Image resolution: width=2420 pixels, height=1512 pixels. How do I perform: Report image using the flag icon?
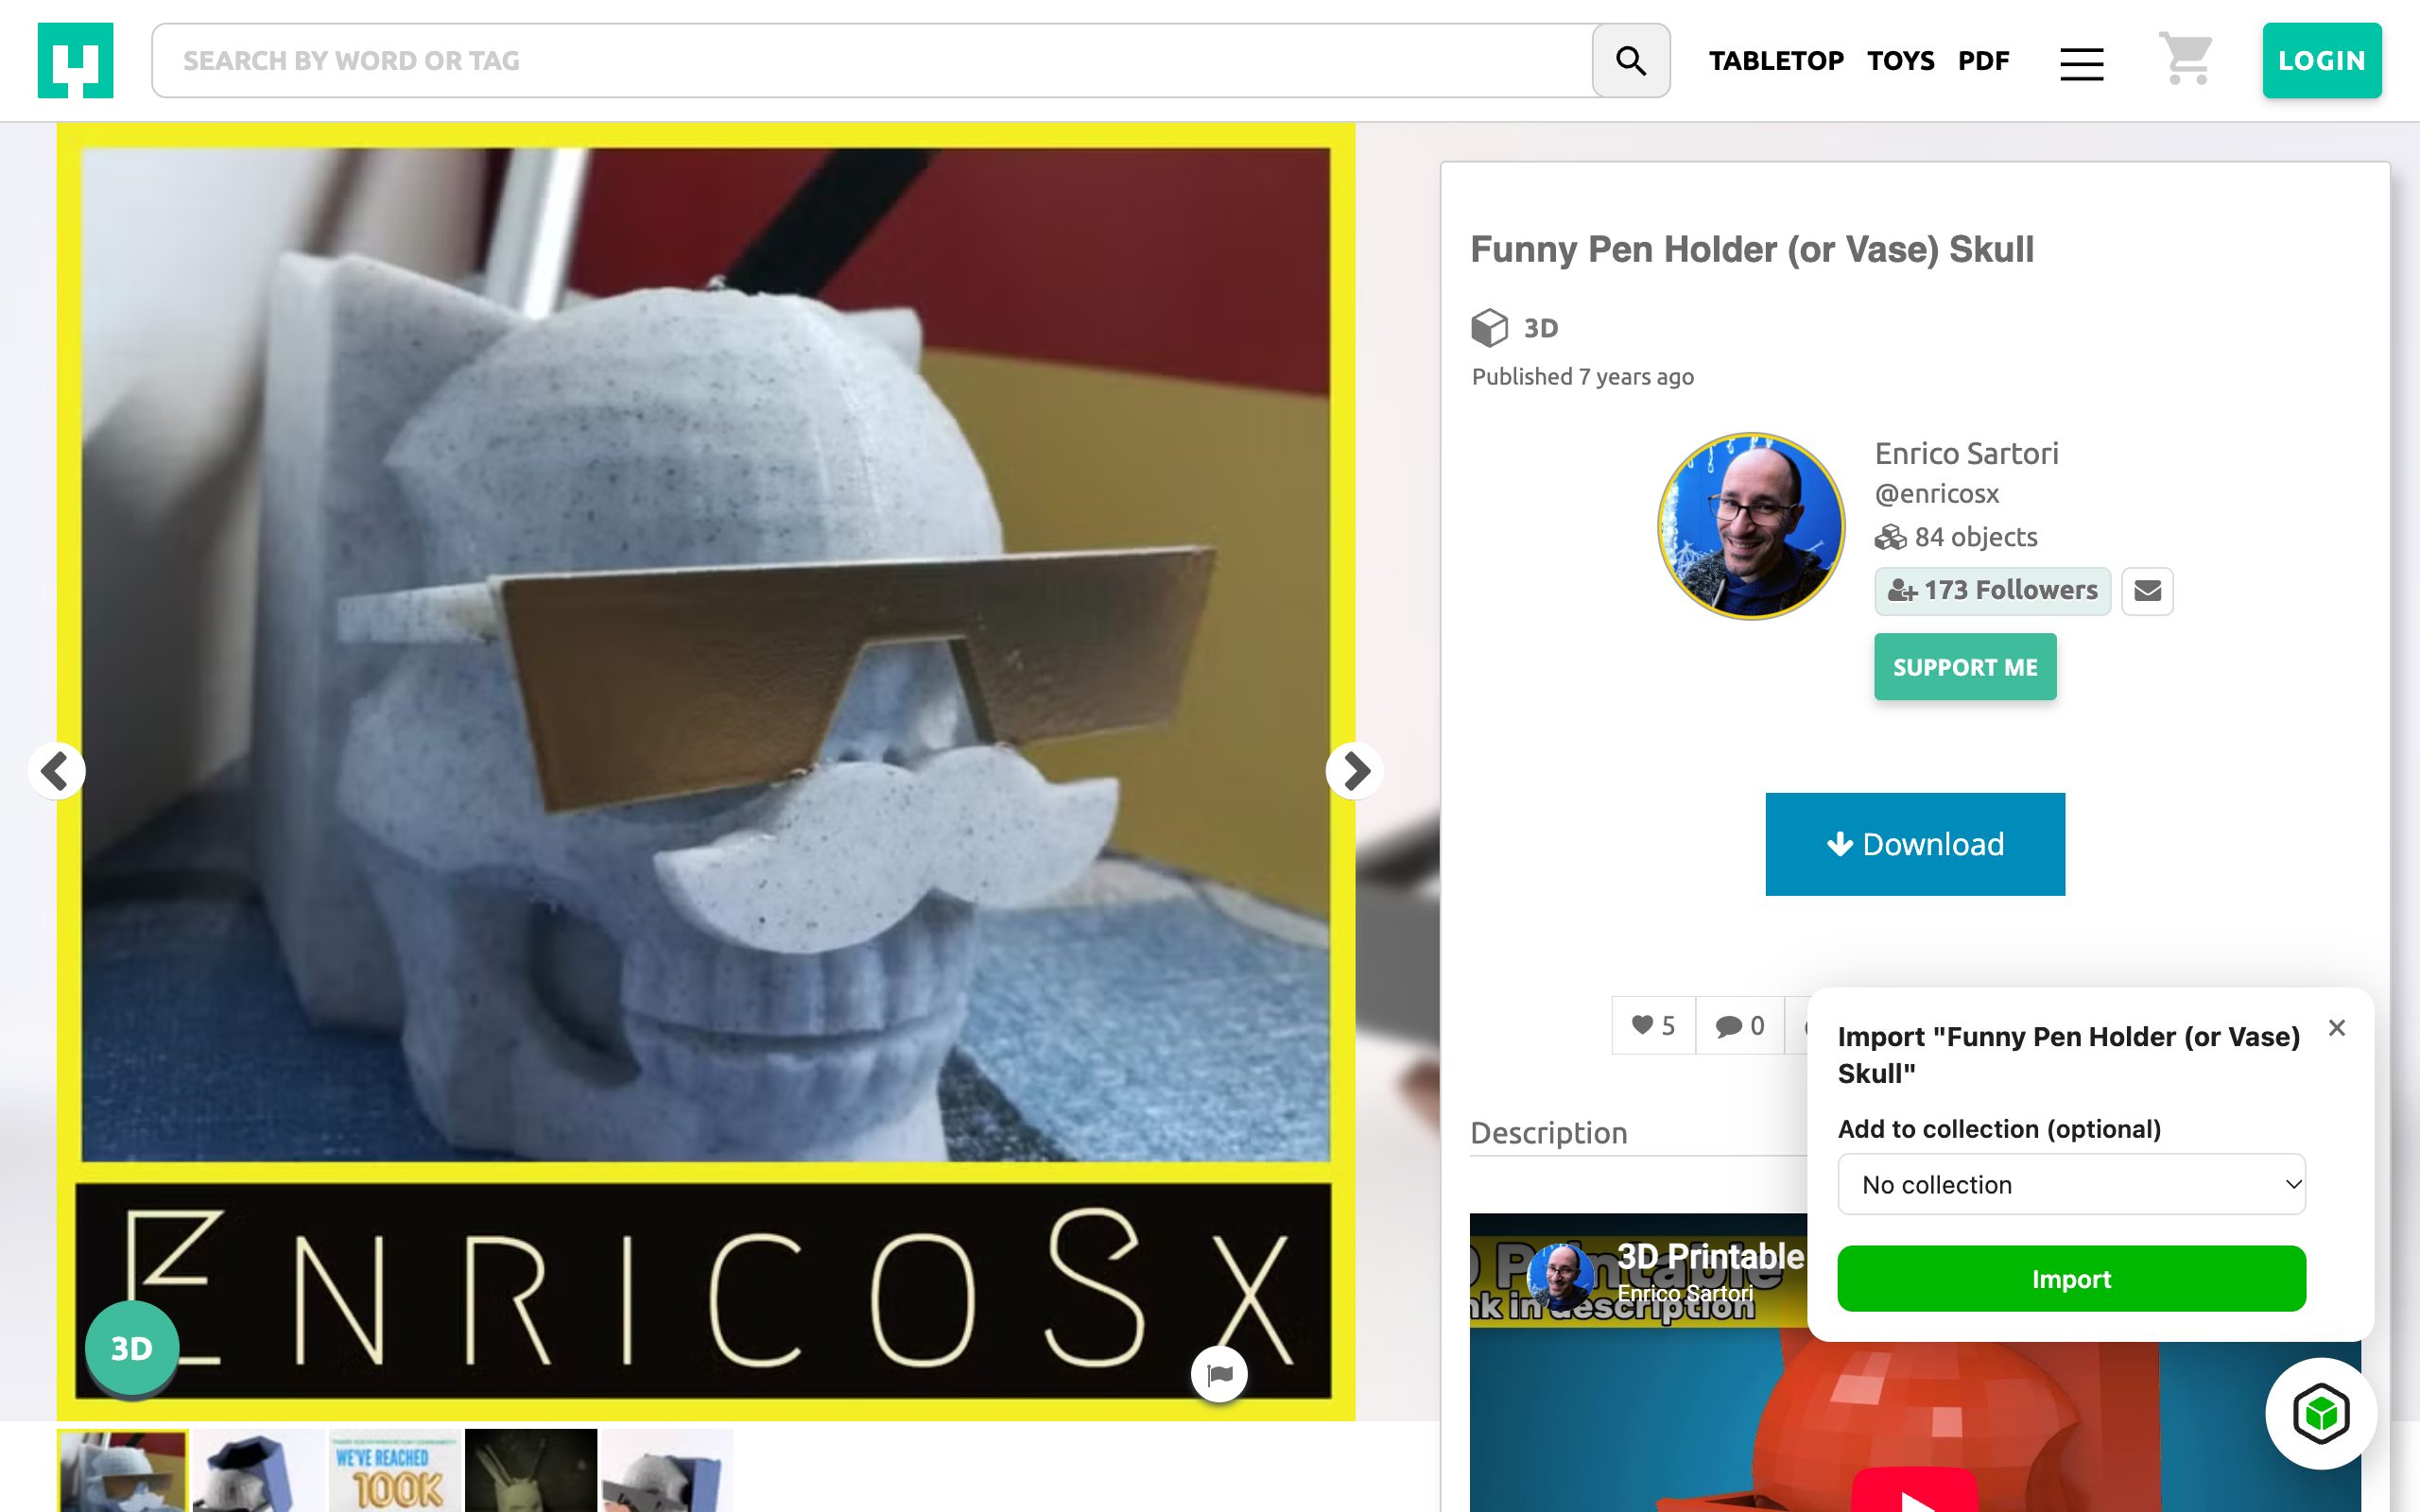tap(1219, 1374)
